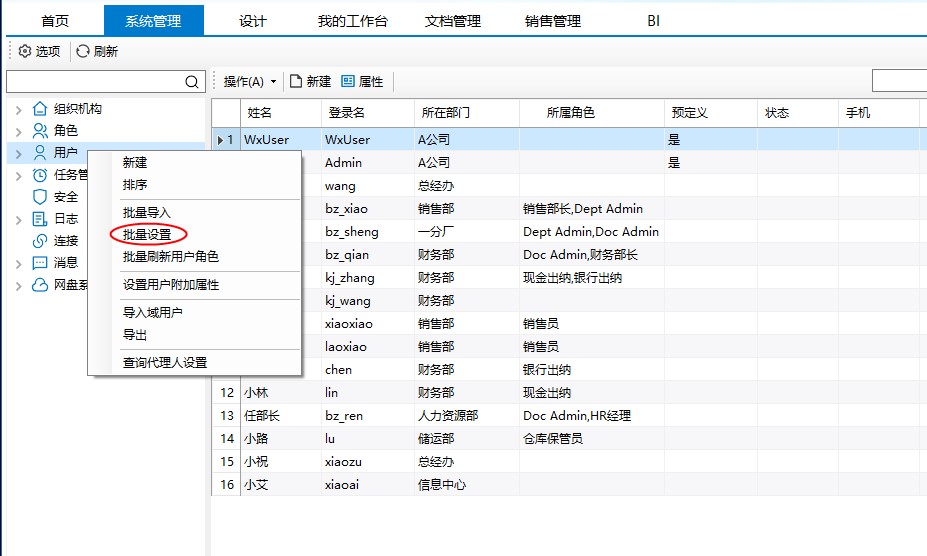
Task: Click the 所属角色 column header
Action: pyautogui.click(x=571, y=113)
